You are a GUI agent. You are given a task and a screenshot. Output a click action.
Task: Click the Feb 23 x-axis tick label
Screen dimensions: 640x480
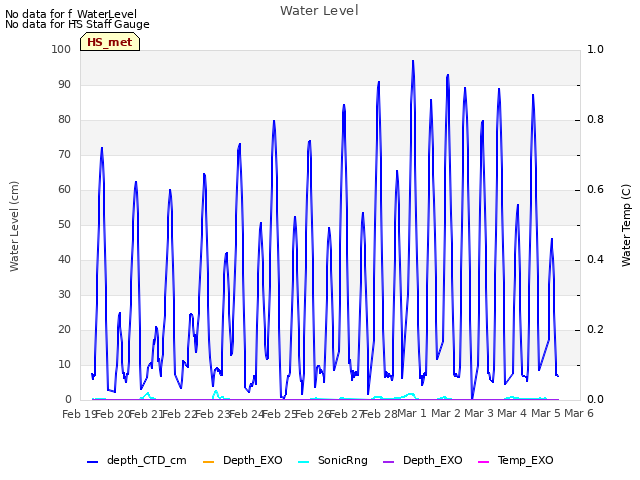(213, 414)
